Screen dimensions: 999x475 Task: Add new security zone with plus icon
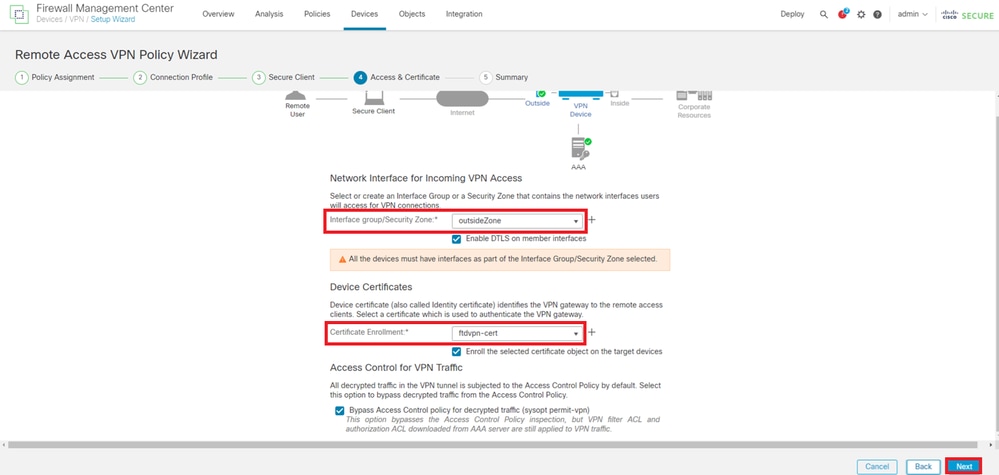591,220
